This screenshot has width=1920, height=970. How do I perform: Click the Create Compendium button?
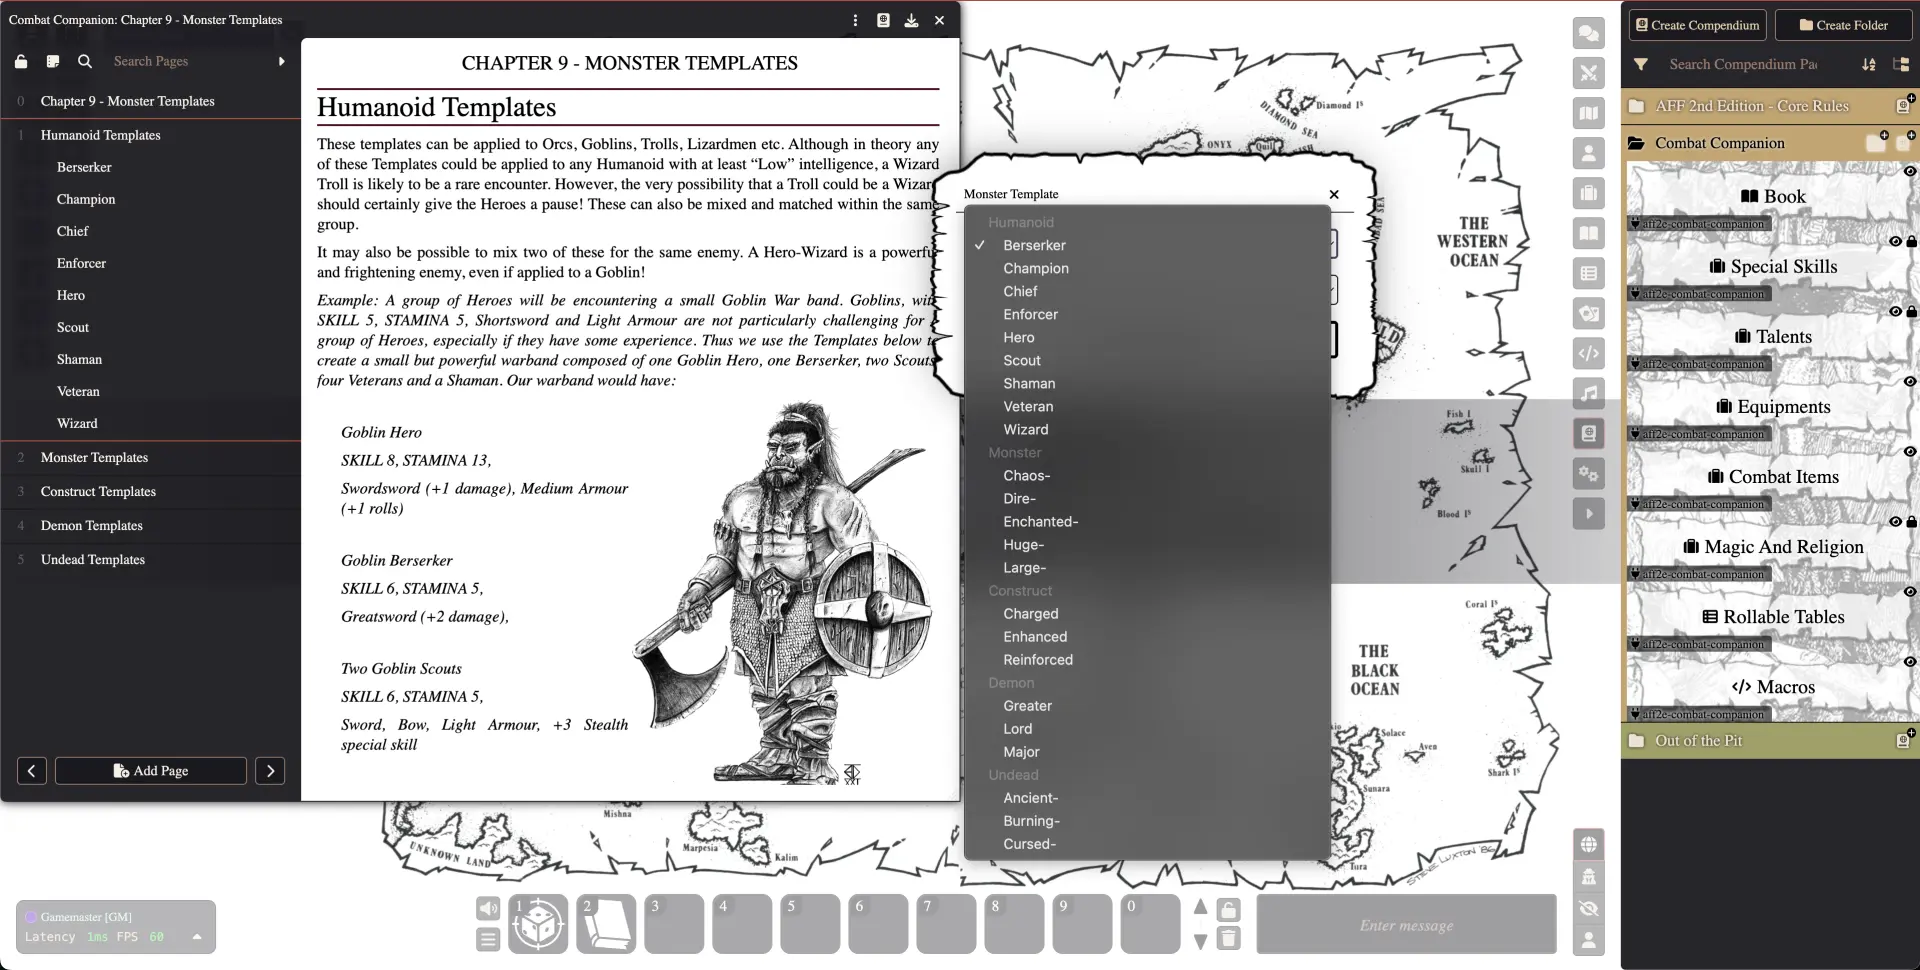1696,25
